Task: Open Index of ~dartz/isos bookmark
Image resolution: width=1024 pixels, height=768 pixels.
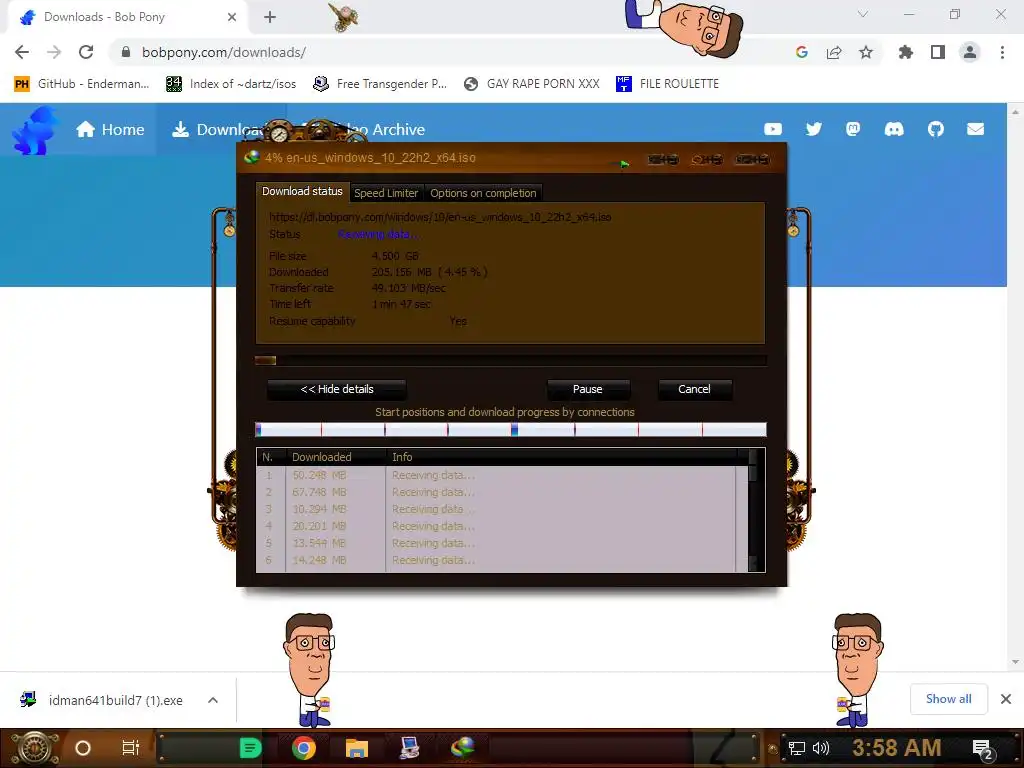Action: coord(231,84)
